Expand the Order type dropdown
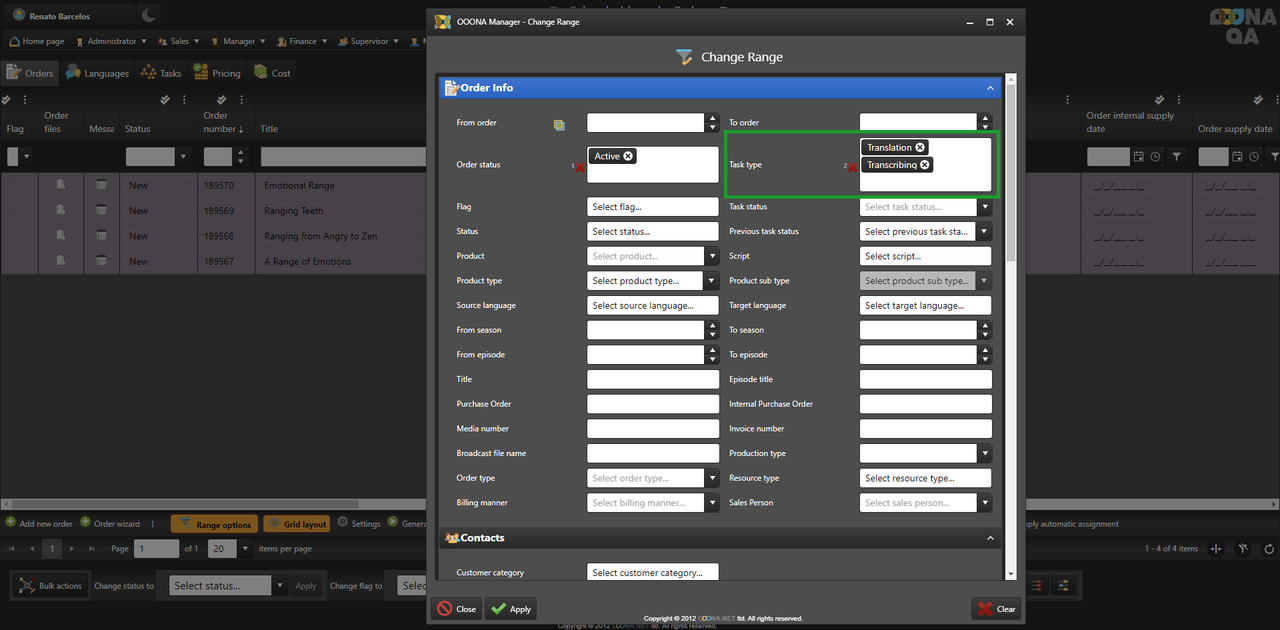The height and width of the screenshot is (630, 1280). tap(710, 478)
